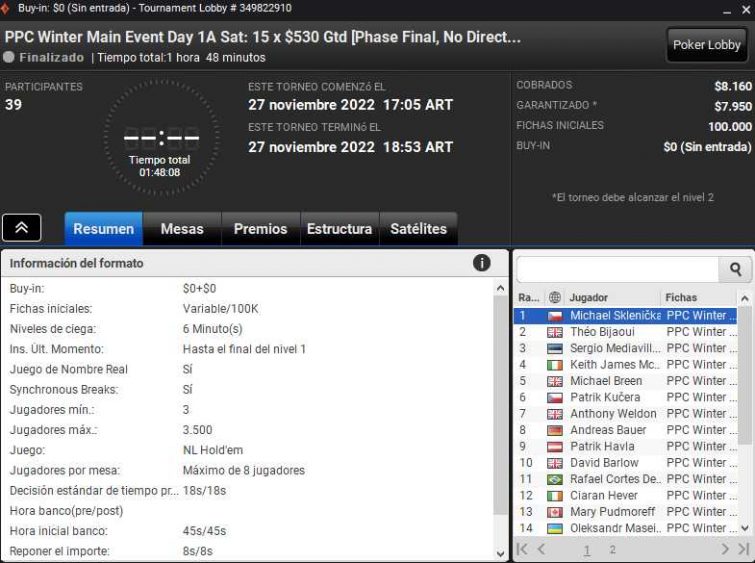Click the Cobrados amount $8.160

[733, 86]
